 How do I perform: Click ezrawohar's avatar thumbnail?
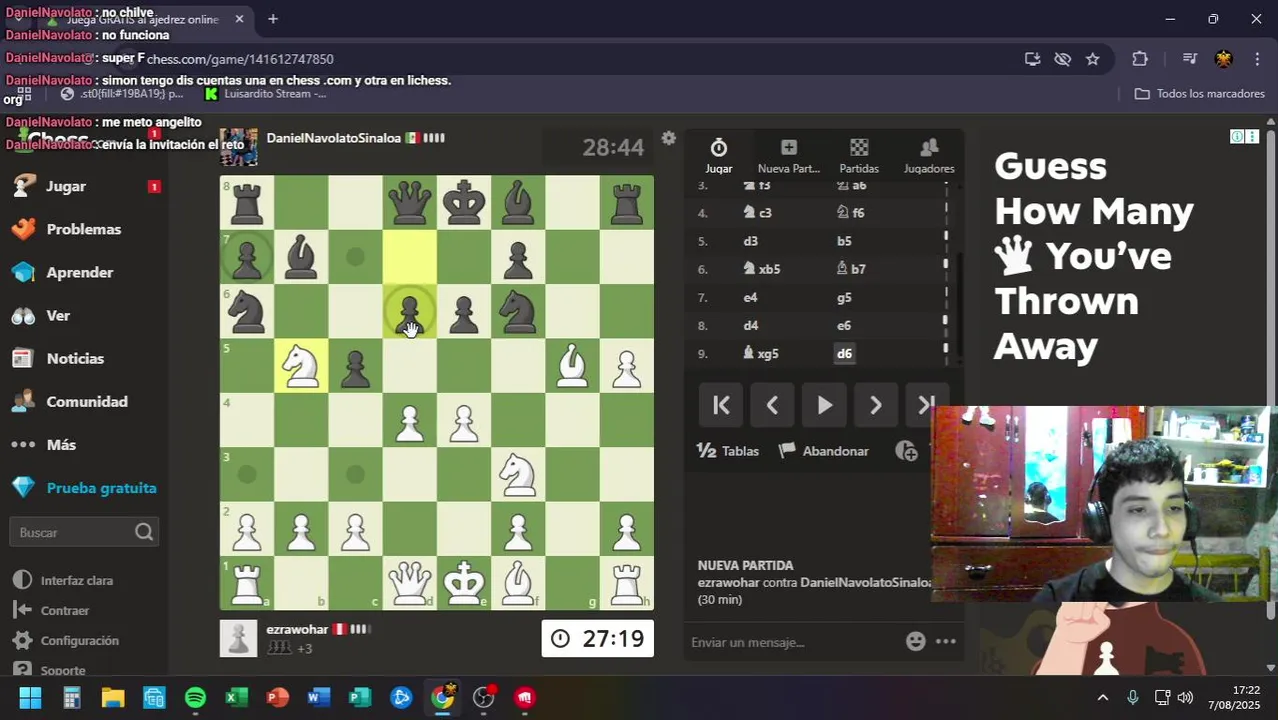point(238,638)
